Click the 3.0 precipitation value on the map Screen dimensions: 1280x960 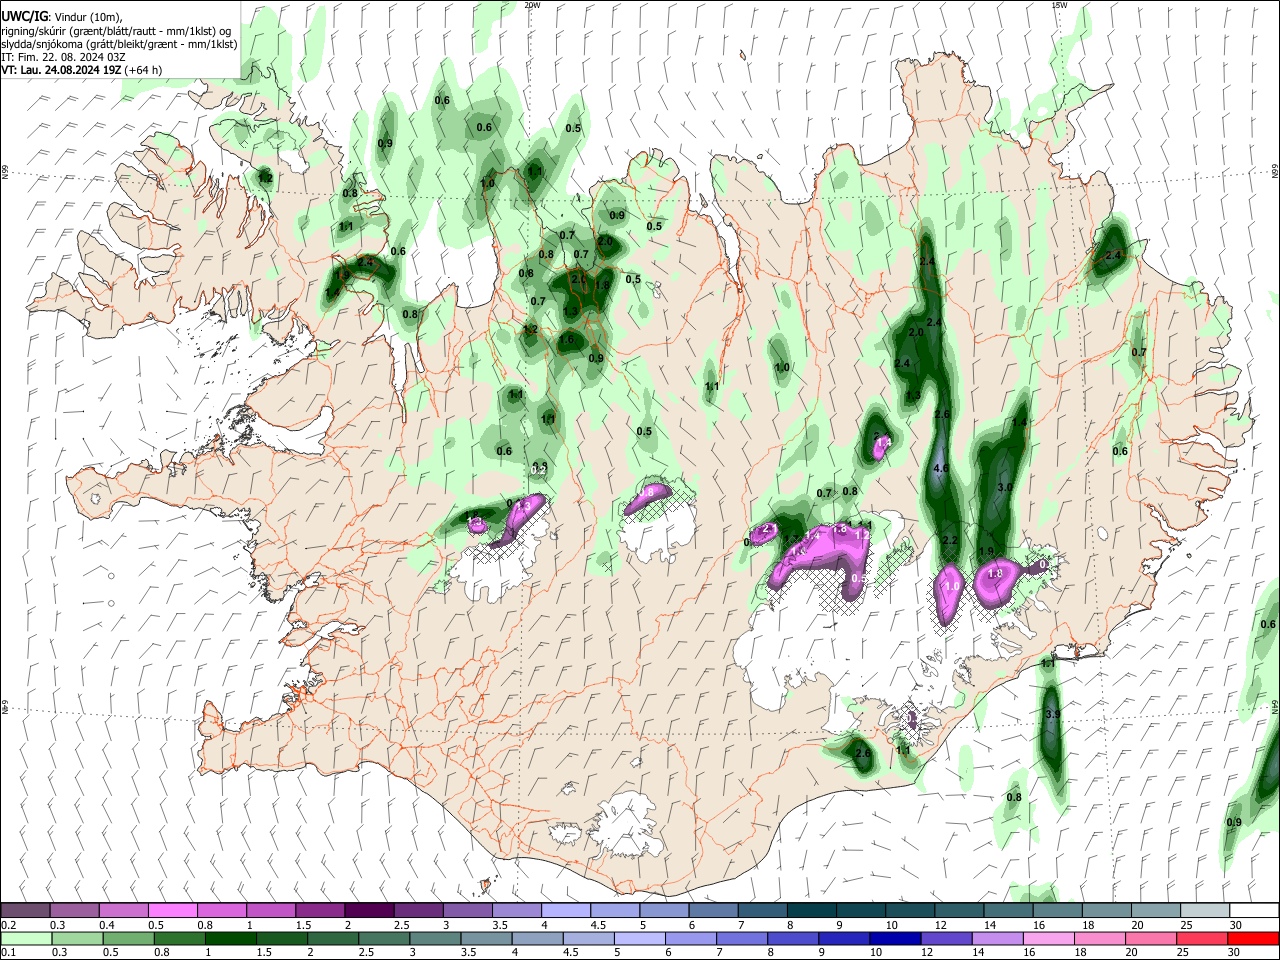(x=1005, y=487)
